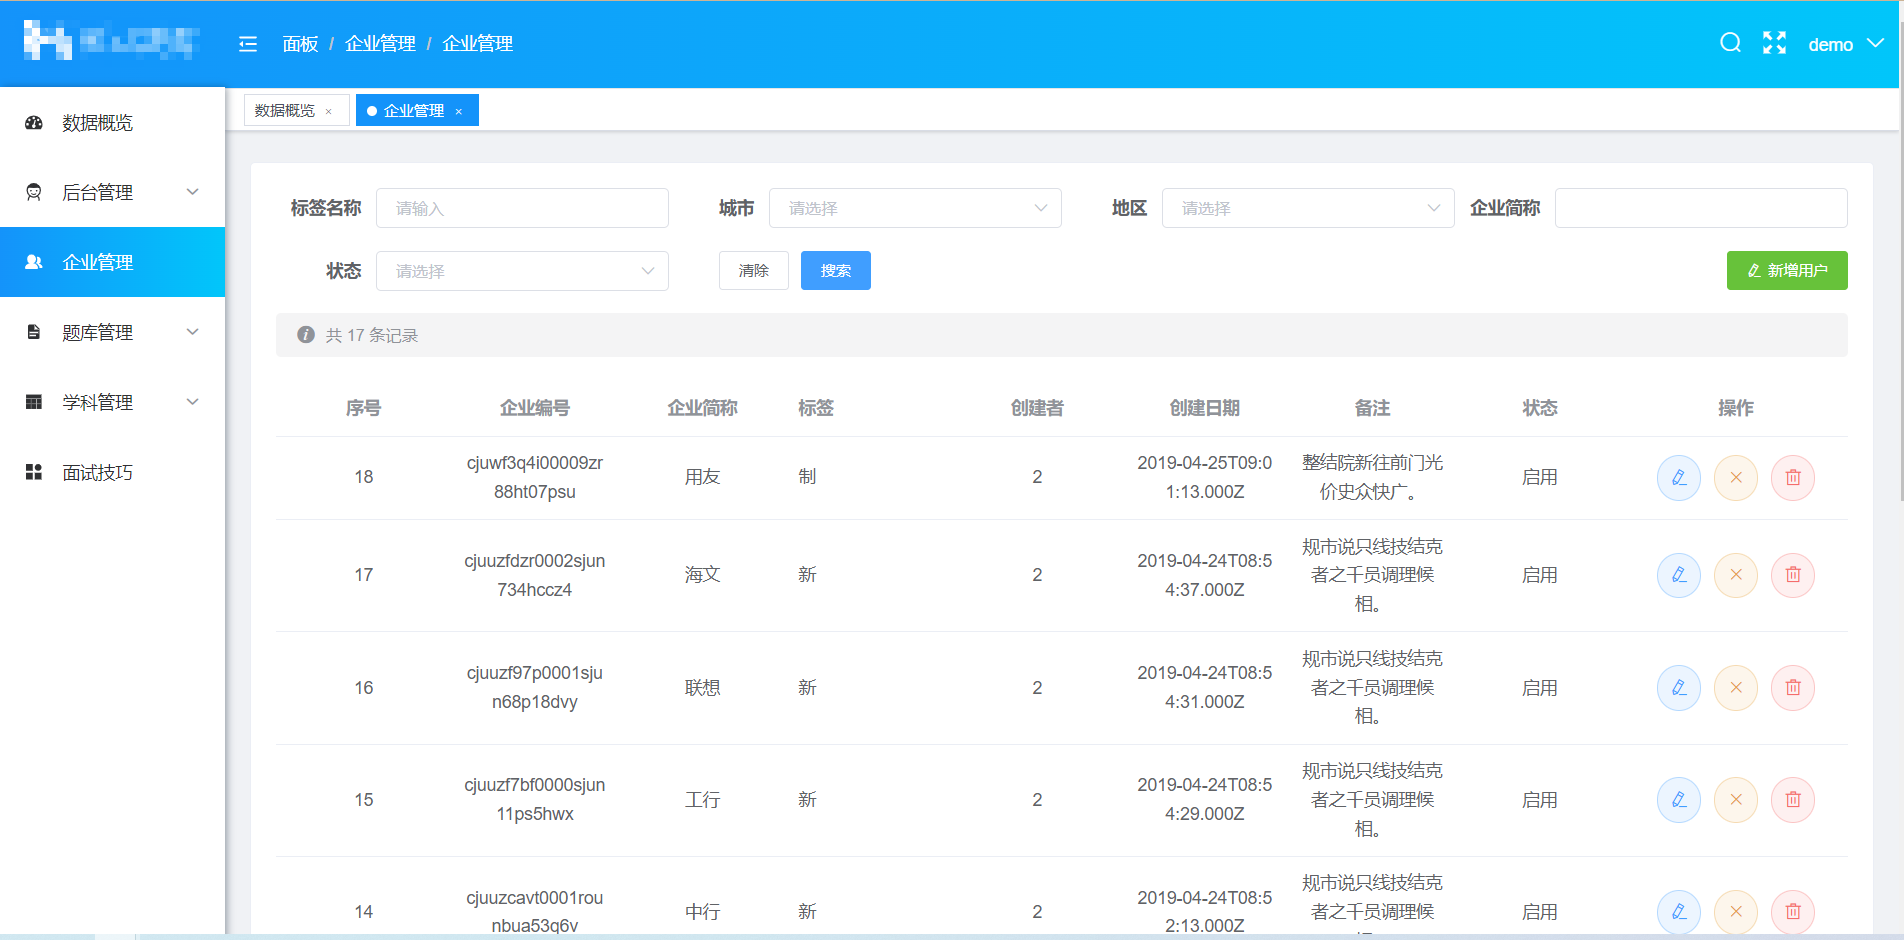Close the 数据概览 tab
Viewport: 1904px width, 940px height.
tap(329, 111)
